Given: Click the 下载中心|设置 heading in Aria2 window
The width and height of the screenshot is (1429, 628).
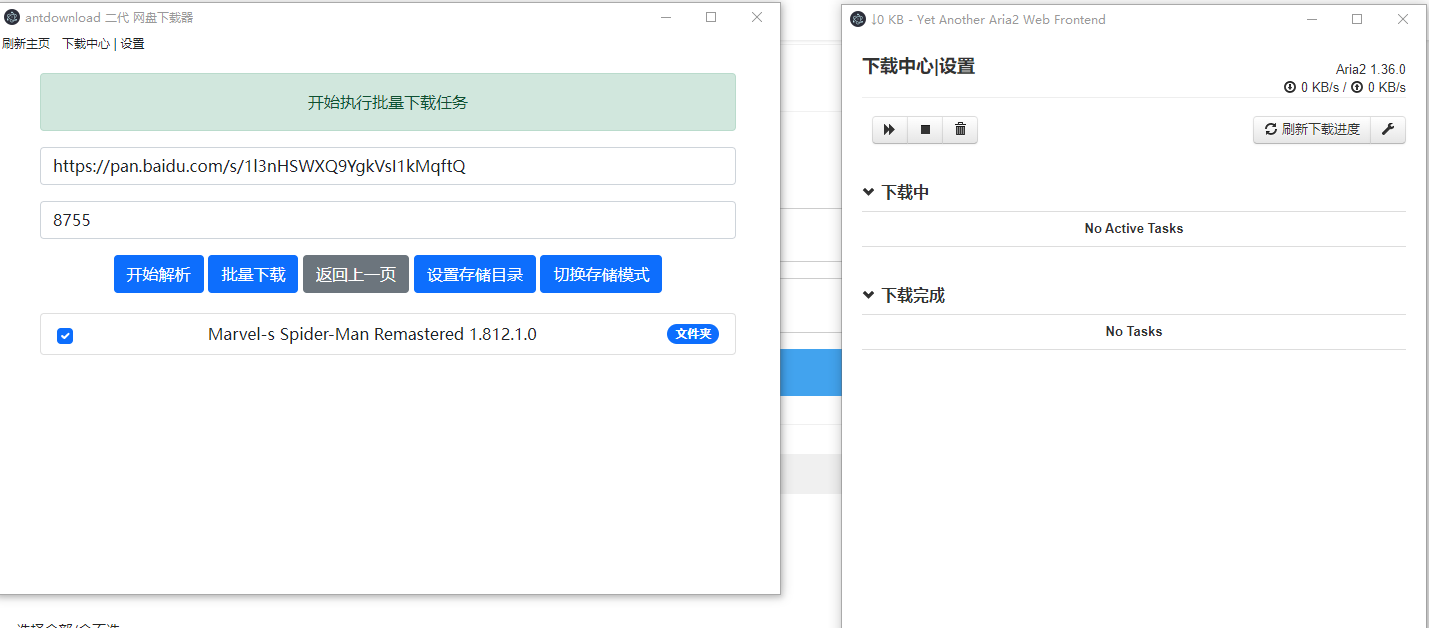Looking at the screenshot, I should pyautogui.click(x=918, y=66).
